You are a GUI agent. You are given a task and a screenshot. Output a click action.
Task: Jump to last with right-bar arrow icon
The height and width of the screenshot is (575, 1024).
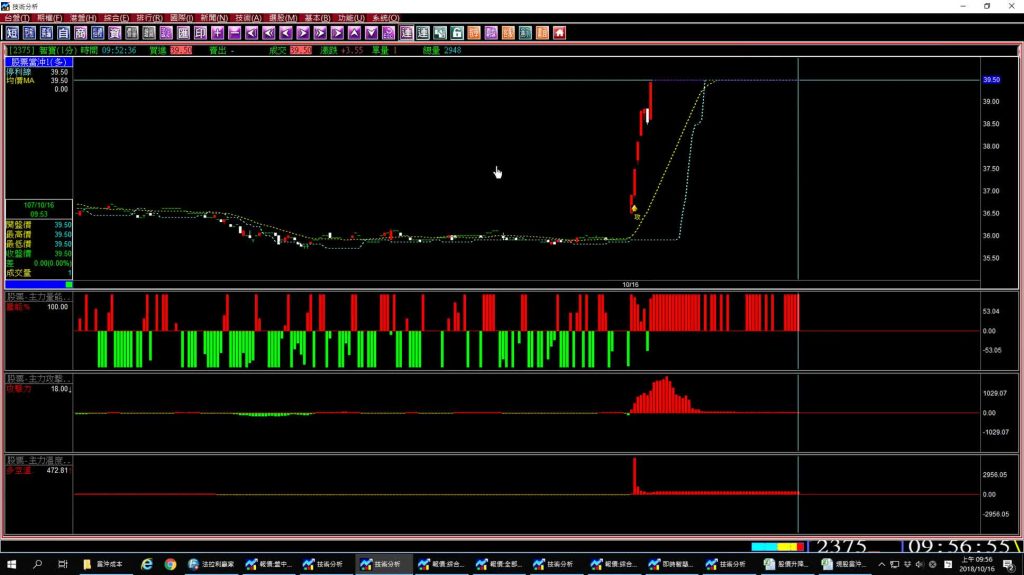pyautogui.click(x=337, y=33)
